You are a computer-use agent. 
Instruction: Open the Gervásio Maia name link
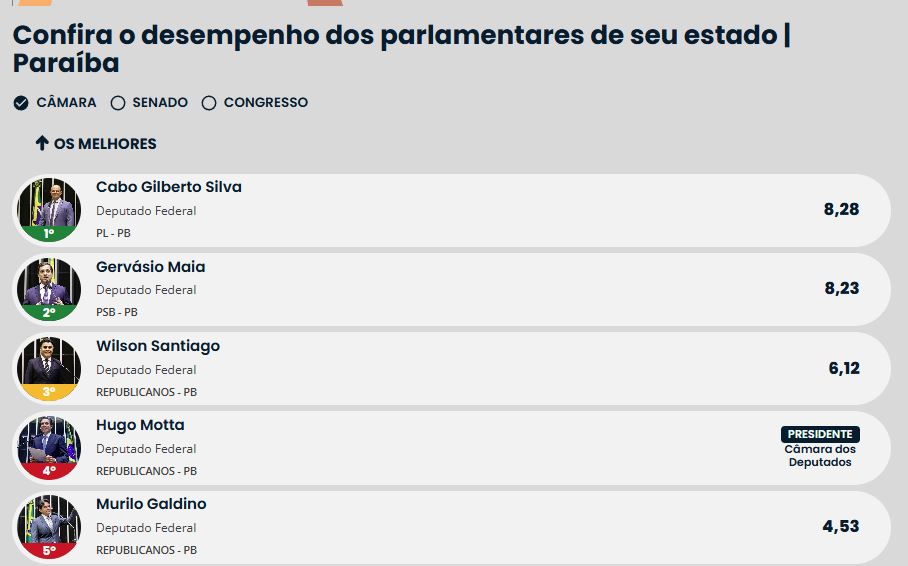(x=151, y=267)
